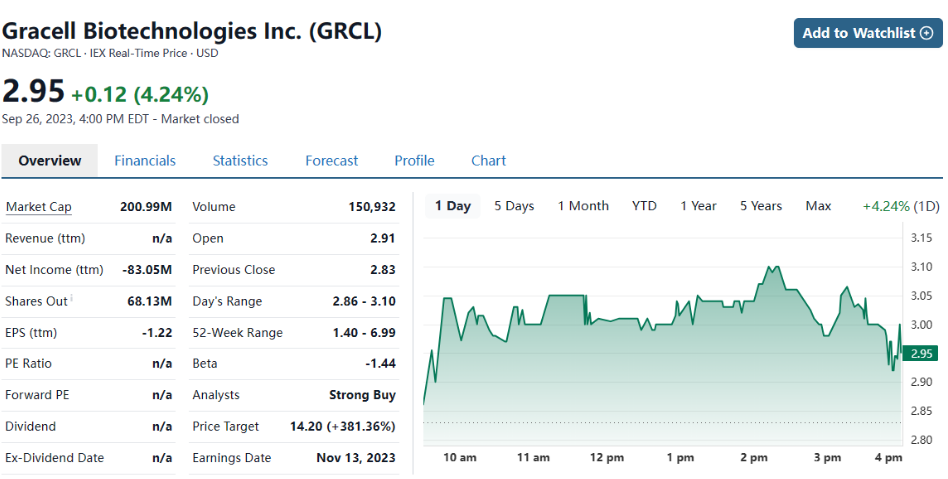Go to the Forecast tab

331,160
